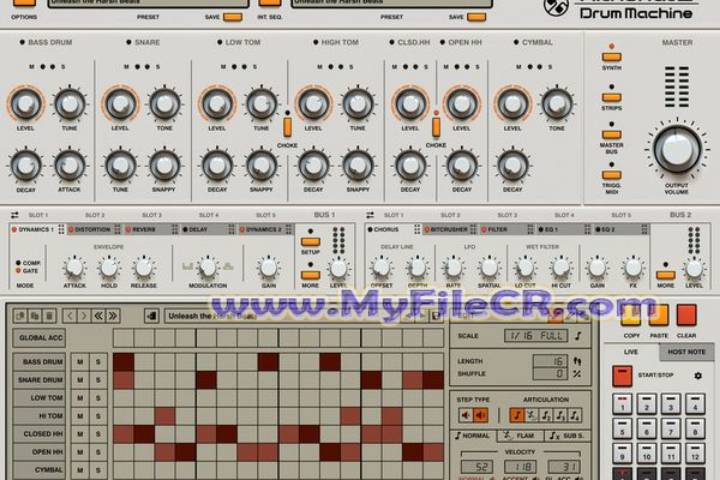This screenshot has width=720, height=480.
Task: Click the double right arrow in the sequencer
Action: tap(112, 316)
